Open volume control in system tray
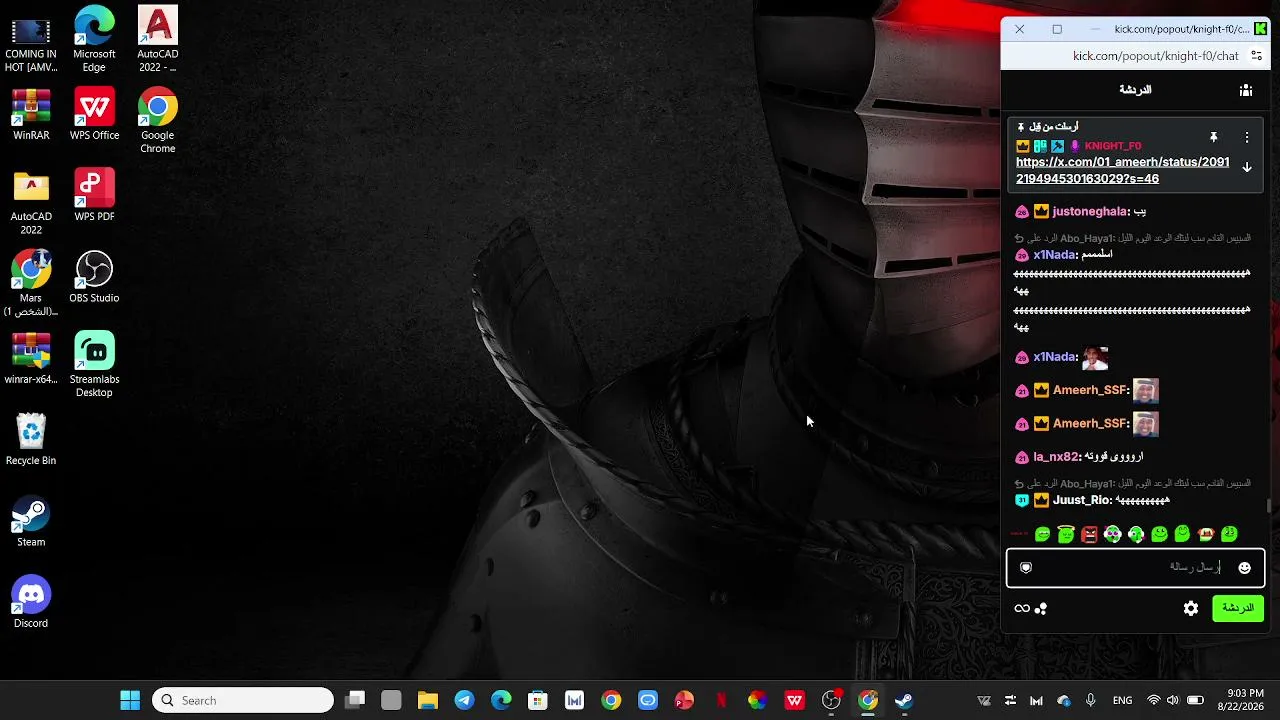Image resolution: width=1280 pixels, height=720 pixels. tap(1173, 700)
